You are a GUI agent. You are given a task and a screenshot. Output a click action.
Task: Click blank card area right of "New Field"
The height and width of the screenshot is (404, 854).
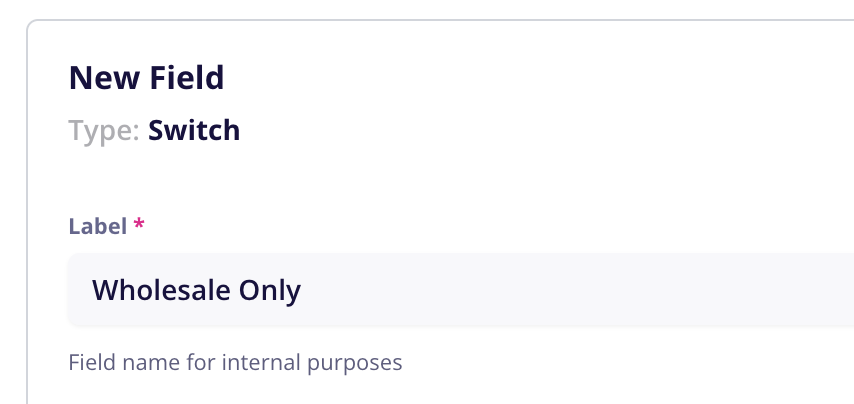pyautogui.click(x=540, y=77)
